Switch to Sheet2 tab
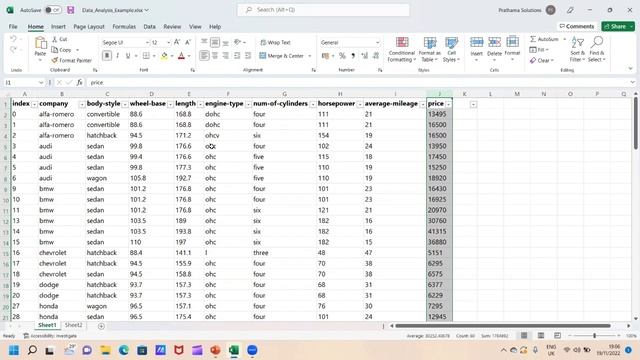The width and height of the screenshot is (640, 360). pyautogui.click(x=73, y=325)
